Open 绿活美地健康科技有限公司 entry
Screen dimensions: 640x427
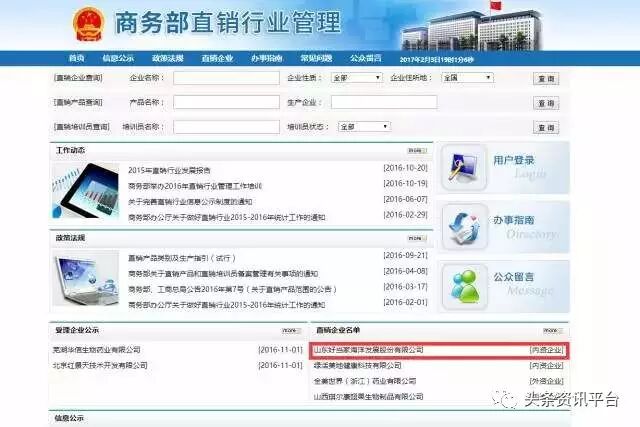tap(358, 366)
